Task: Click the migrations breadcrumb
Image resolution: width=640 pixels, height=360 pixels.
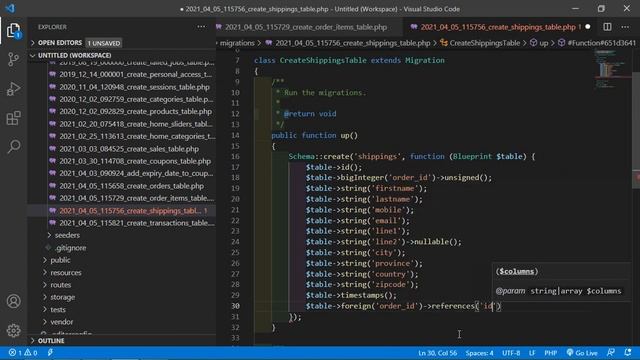Action: pos(237,43)
